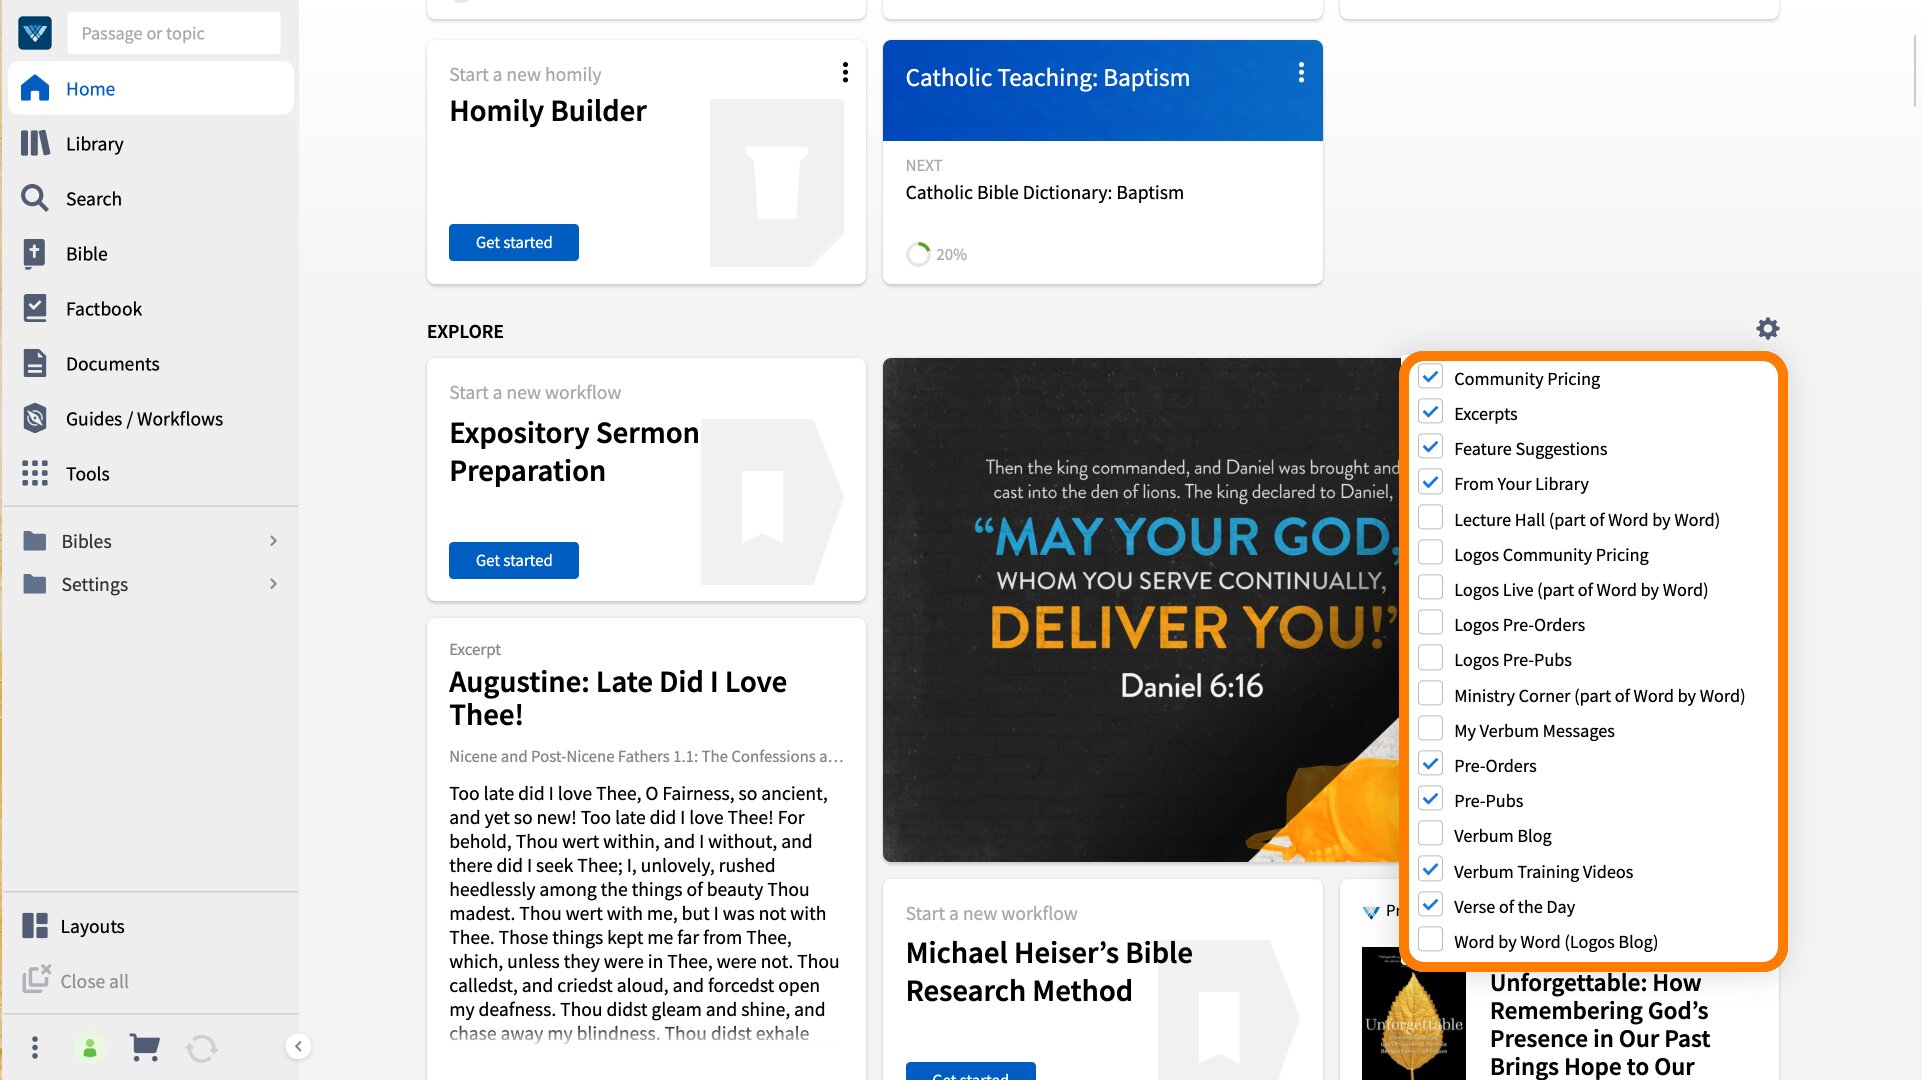
Task: Click the Passage or topic search field
Action: click(x=173, y=33)
